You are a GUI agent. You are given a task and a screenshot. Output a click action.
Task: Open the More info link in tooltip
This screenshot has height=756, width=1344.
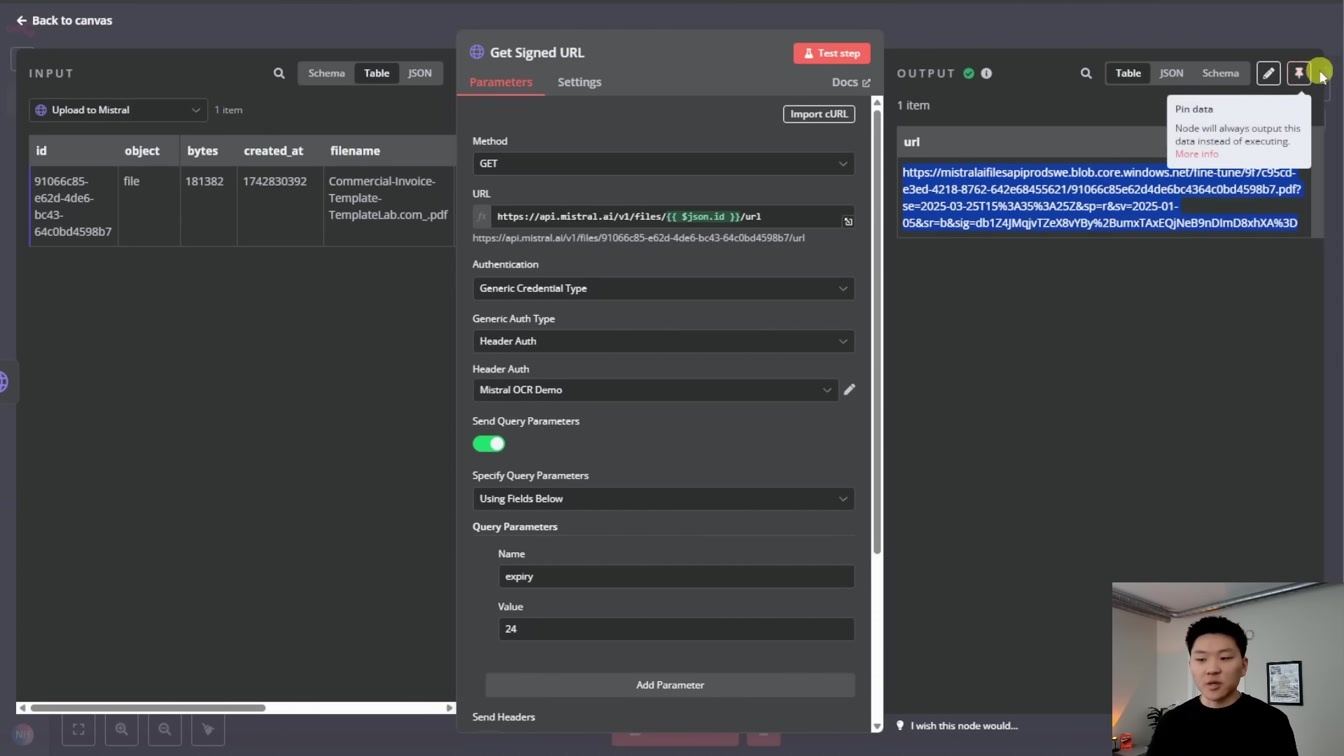pyautogui.click(x=1197, y=154)
